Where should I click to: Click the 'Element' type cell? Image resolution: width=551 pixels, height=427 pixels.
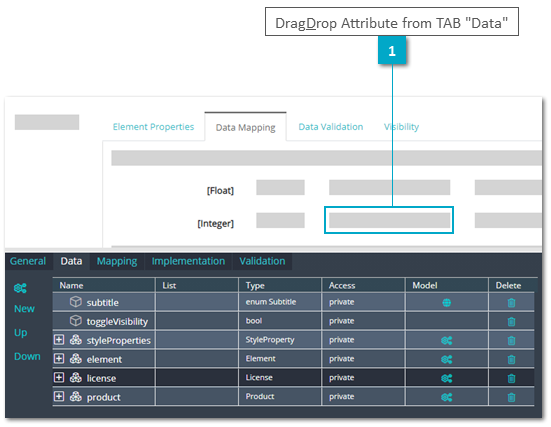pyautogui.click(x=280, y=359)
